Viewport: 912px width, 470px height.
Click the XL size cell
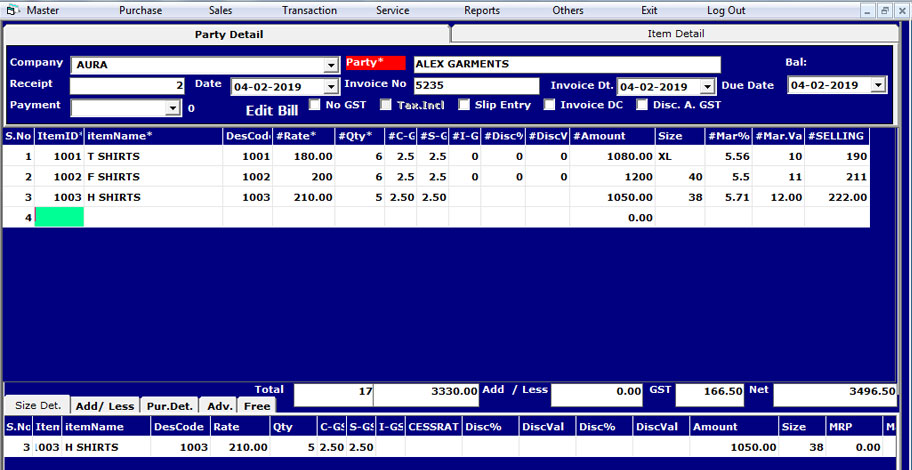(x=680, y=156)
